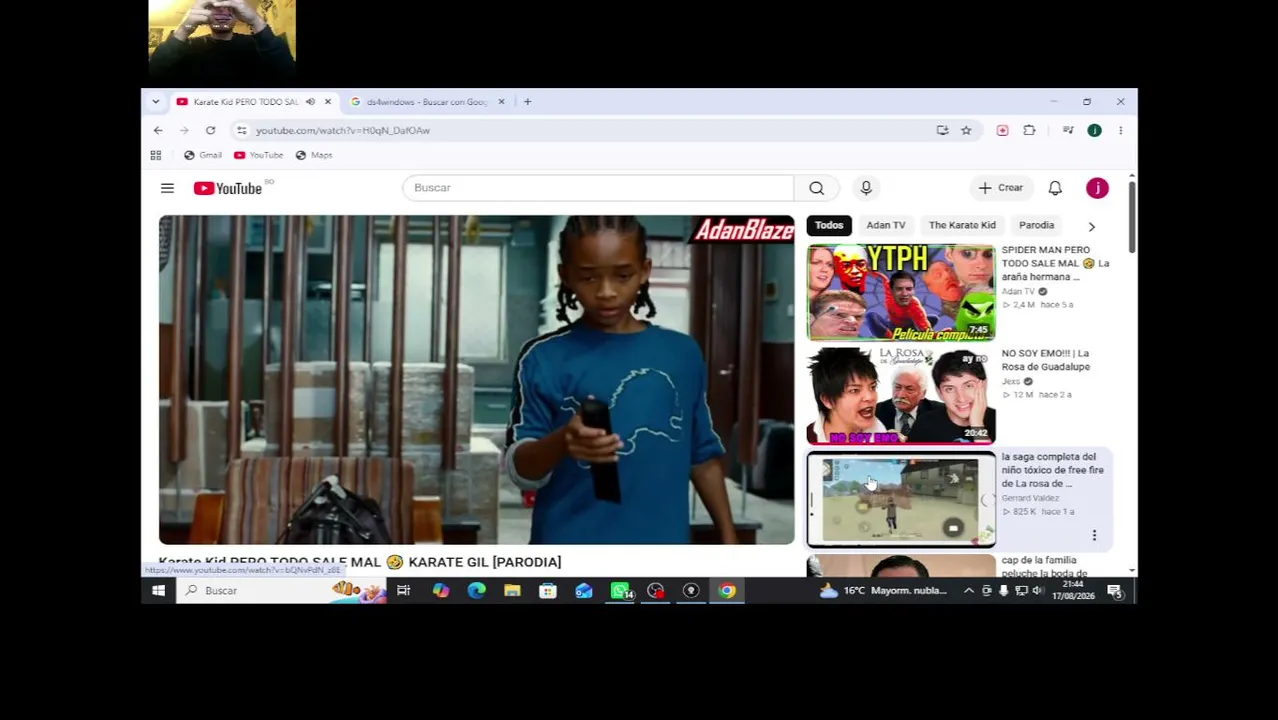Click the address bar URL youtube.com/watch

click(x=343, y=130)
